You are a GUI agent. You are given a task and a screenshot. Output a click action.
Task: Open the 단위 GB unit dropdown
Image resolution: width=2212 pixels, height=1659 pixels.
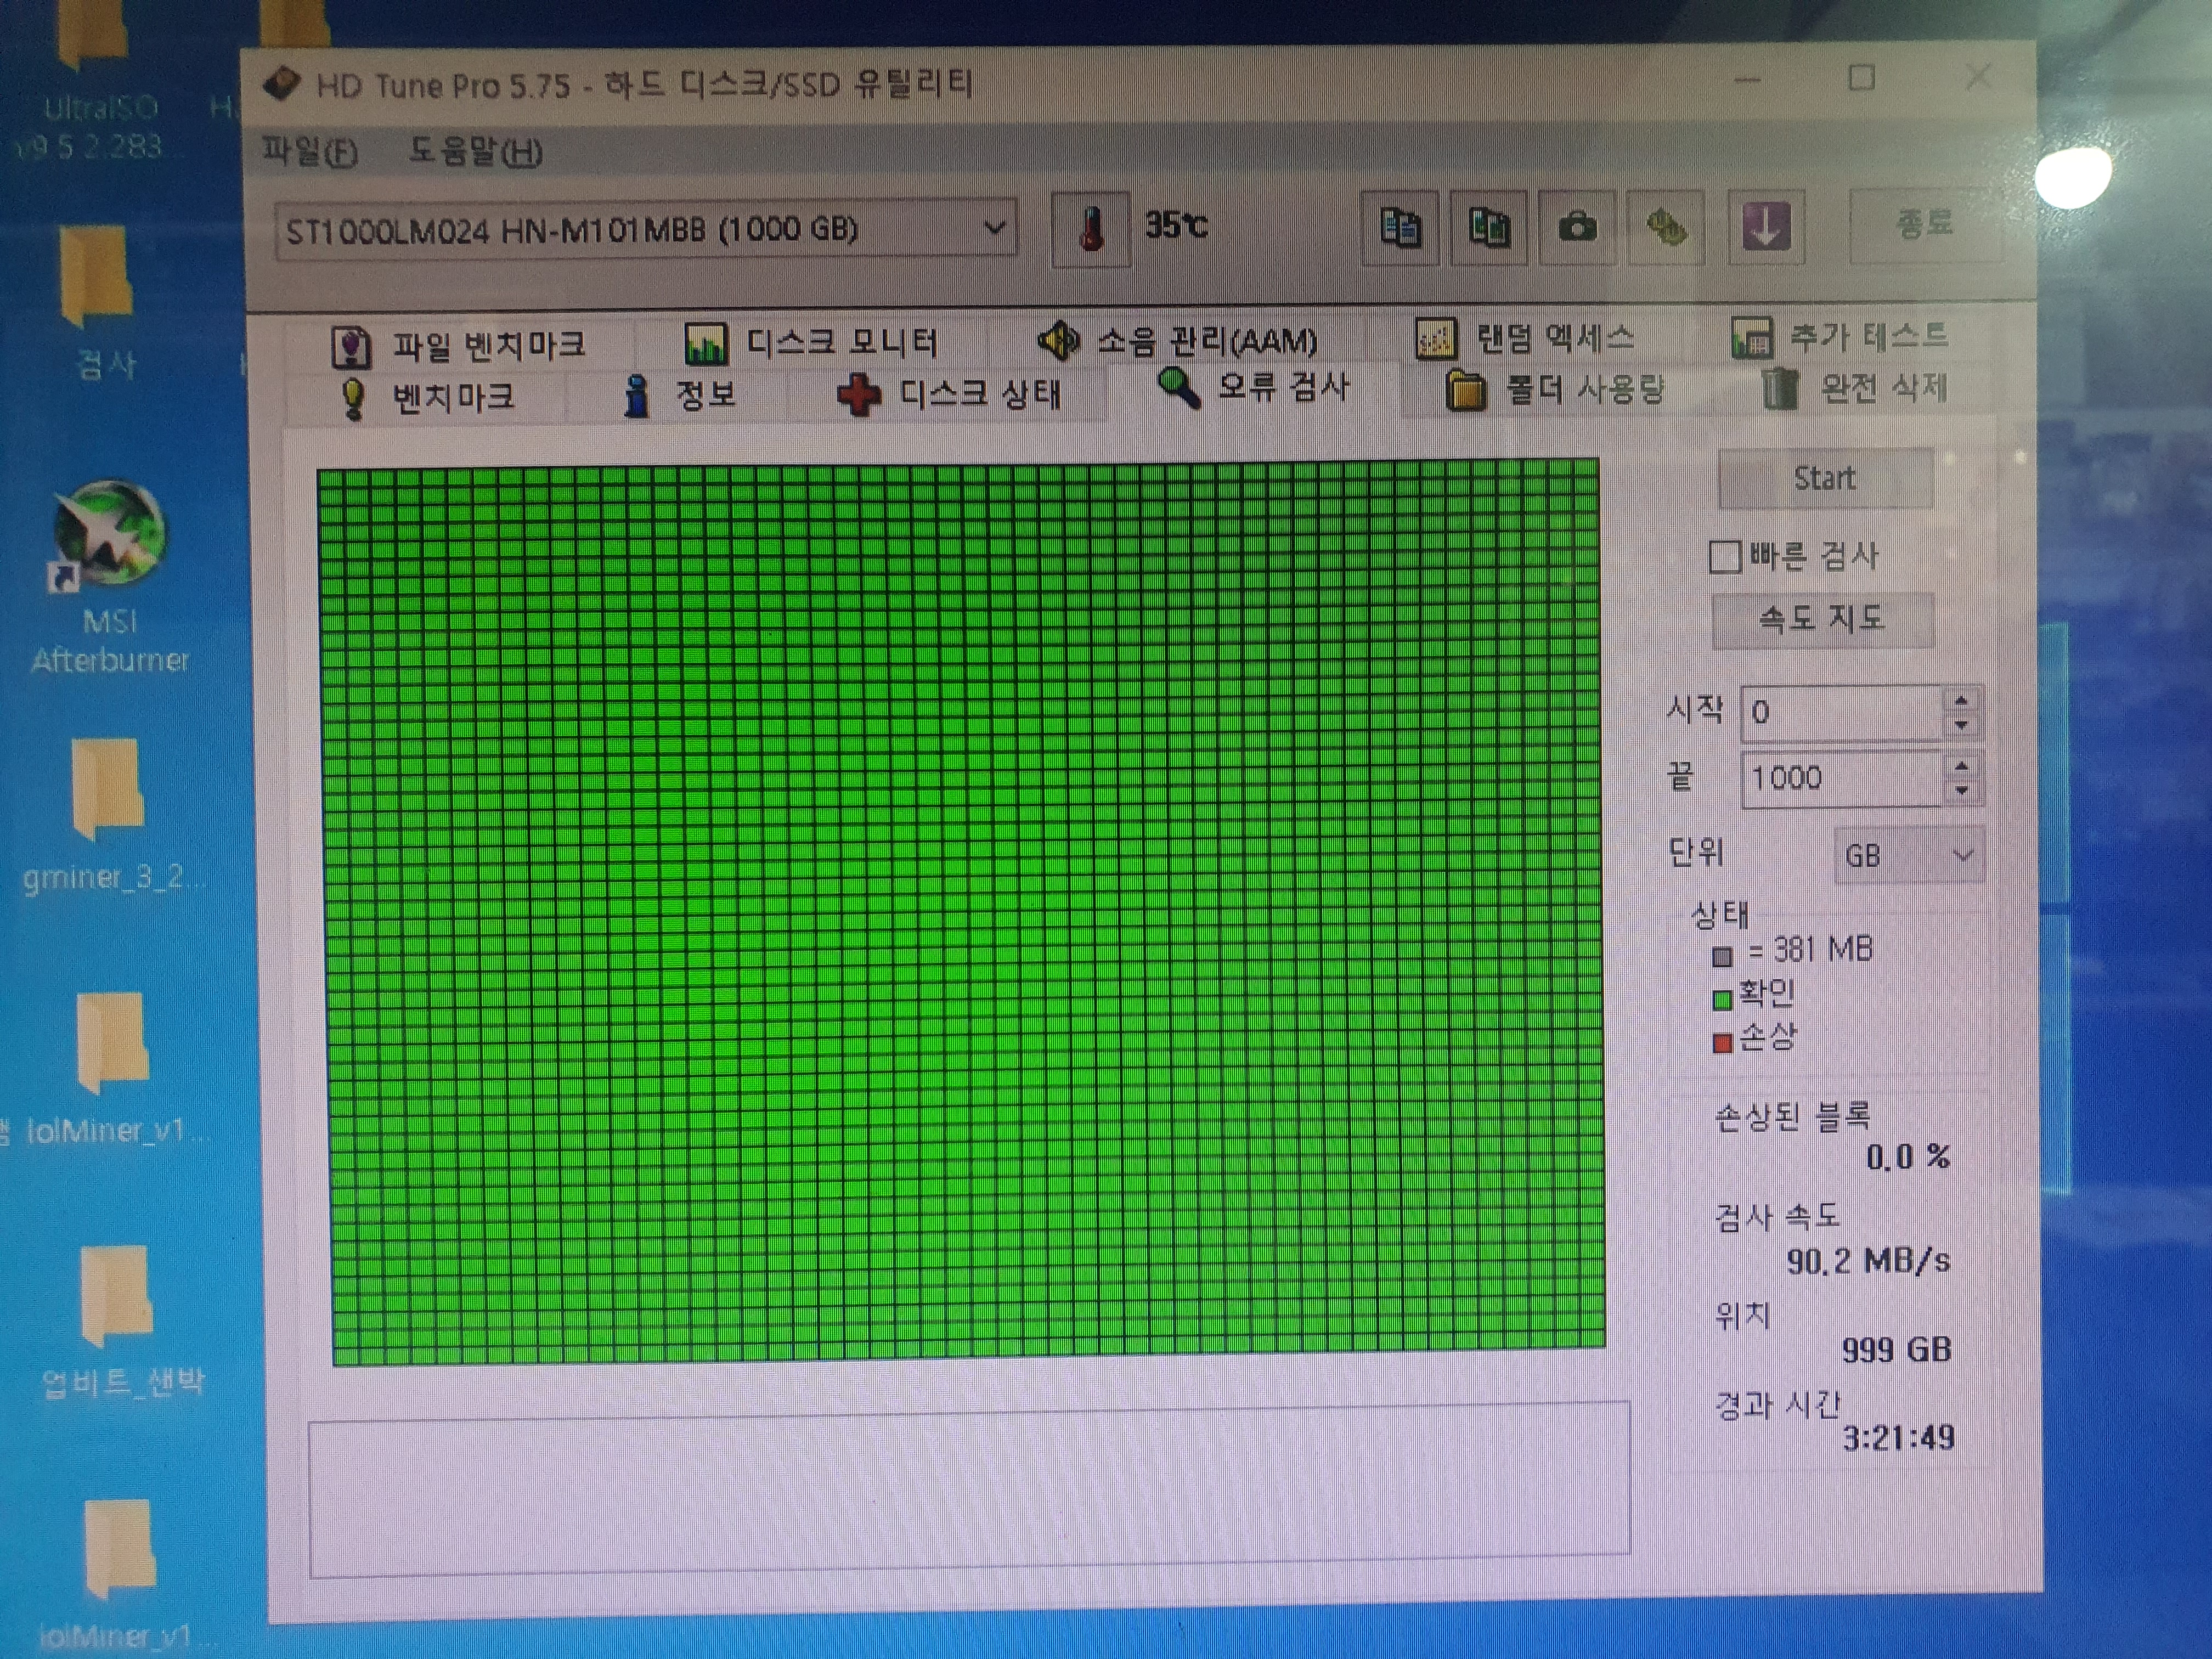point(1909,855)
